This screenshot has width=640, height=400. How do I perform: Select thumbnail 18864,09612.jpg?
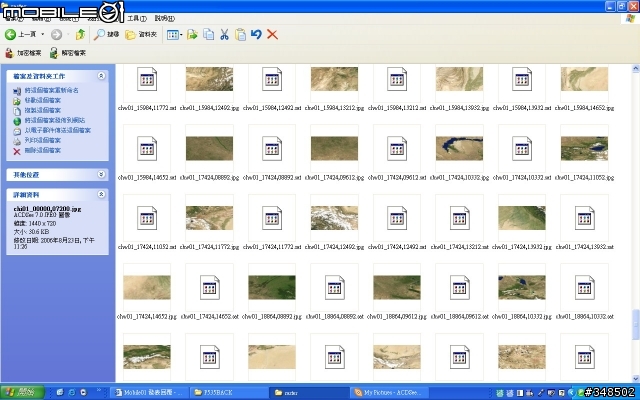397,287
